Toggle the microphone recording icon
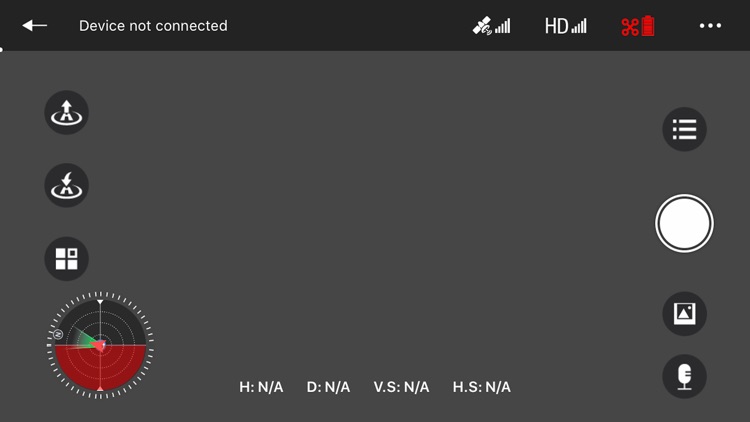This screenshot has width=750, height=422. [684, 377]
